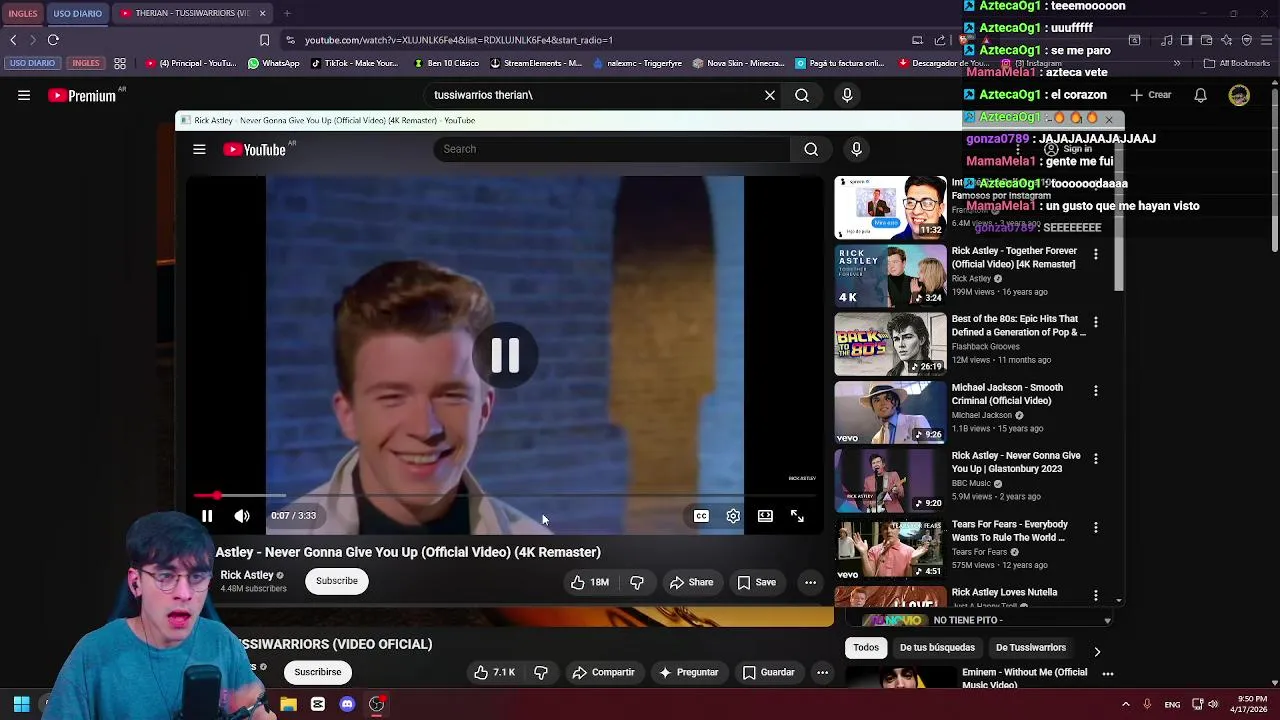This screenshot has width=1280, height=720.
Task: Pause the Rick Astley video using the control bar pause button
Action: coord(207,516)
